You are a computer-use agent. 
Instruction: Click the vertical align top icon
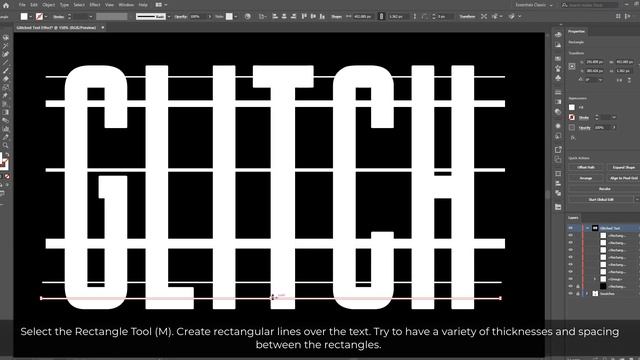pyautogui.click(x=304, y=16)
